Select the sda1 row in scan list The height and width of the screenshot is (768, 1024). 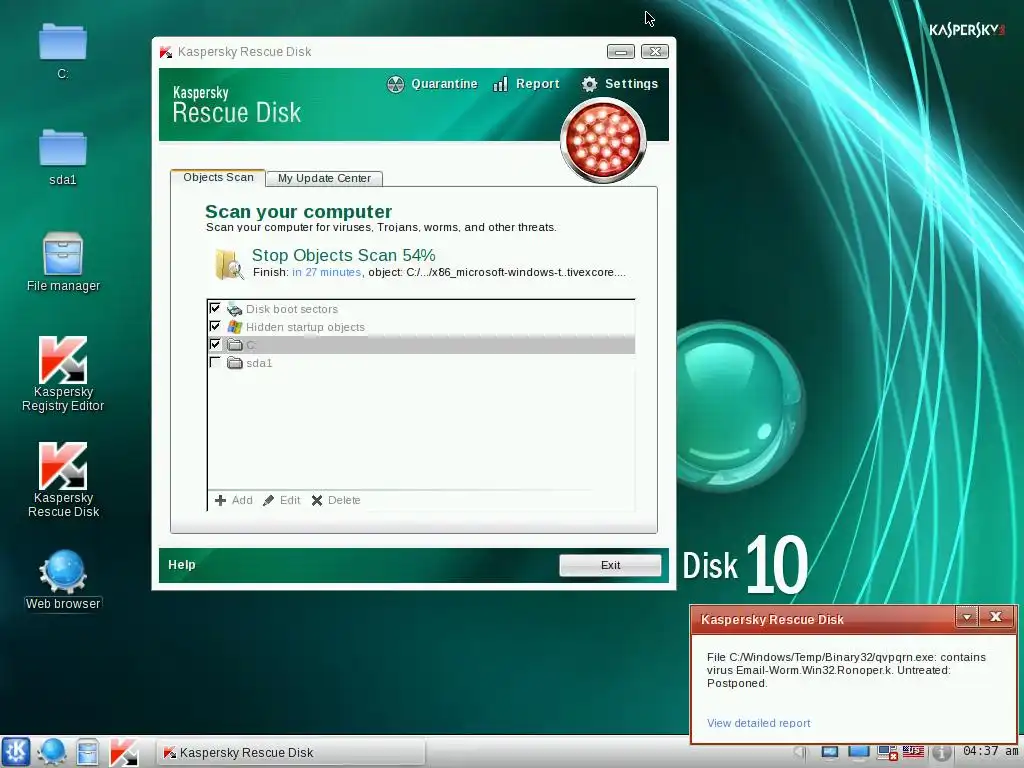(421, 362)
